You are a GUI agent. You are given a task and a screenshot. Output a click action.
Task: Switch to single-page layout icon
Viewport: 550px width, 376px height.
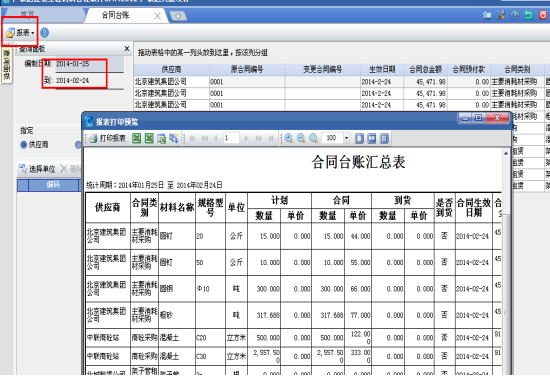pos(359,138)
